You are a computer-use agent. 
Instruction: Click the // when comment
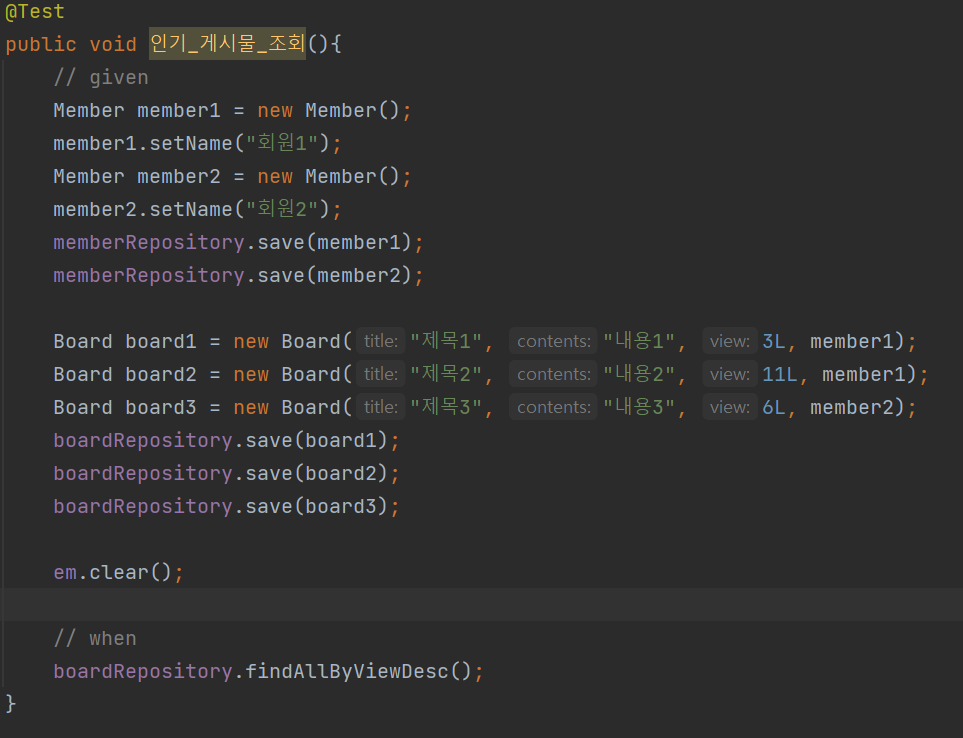coord(95,639)
